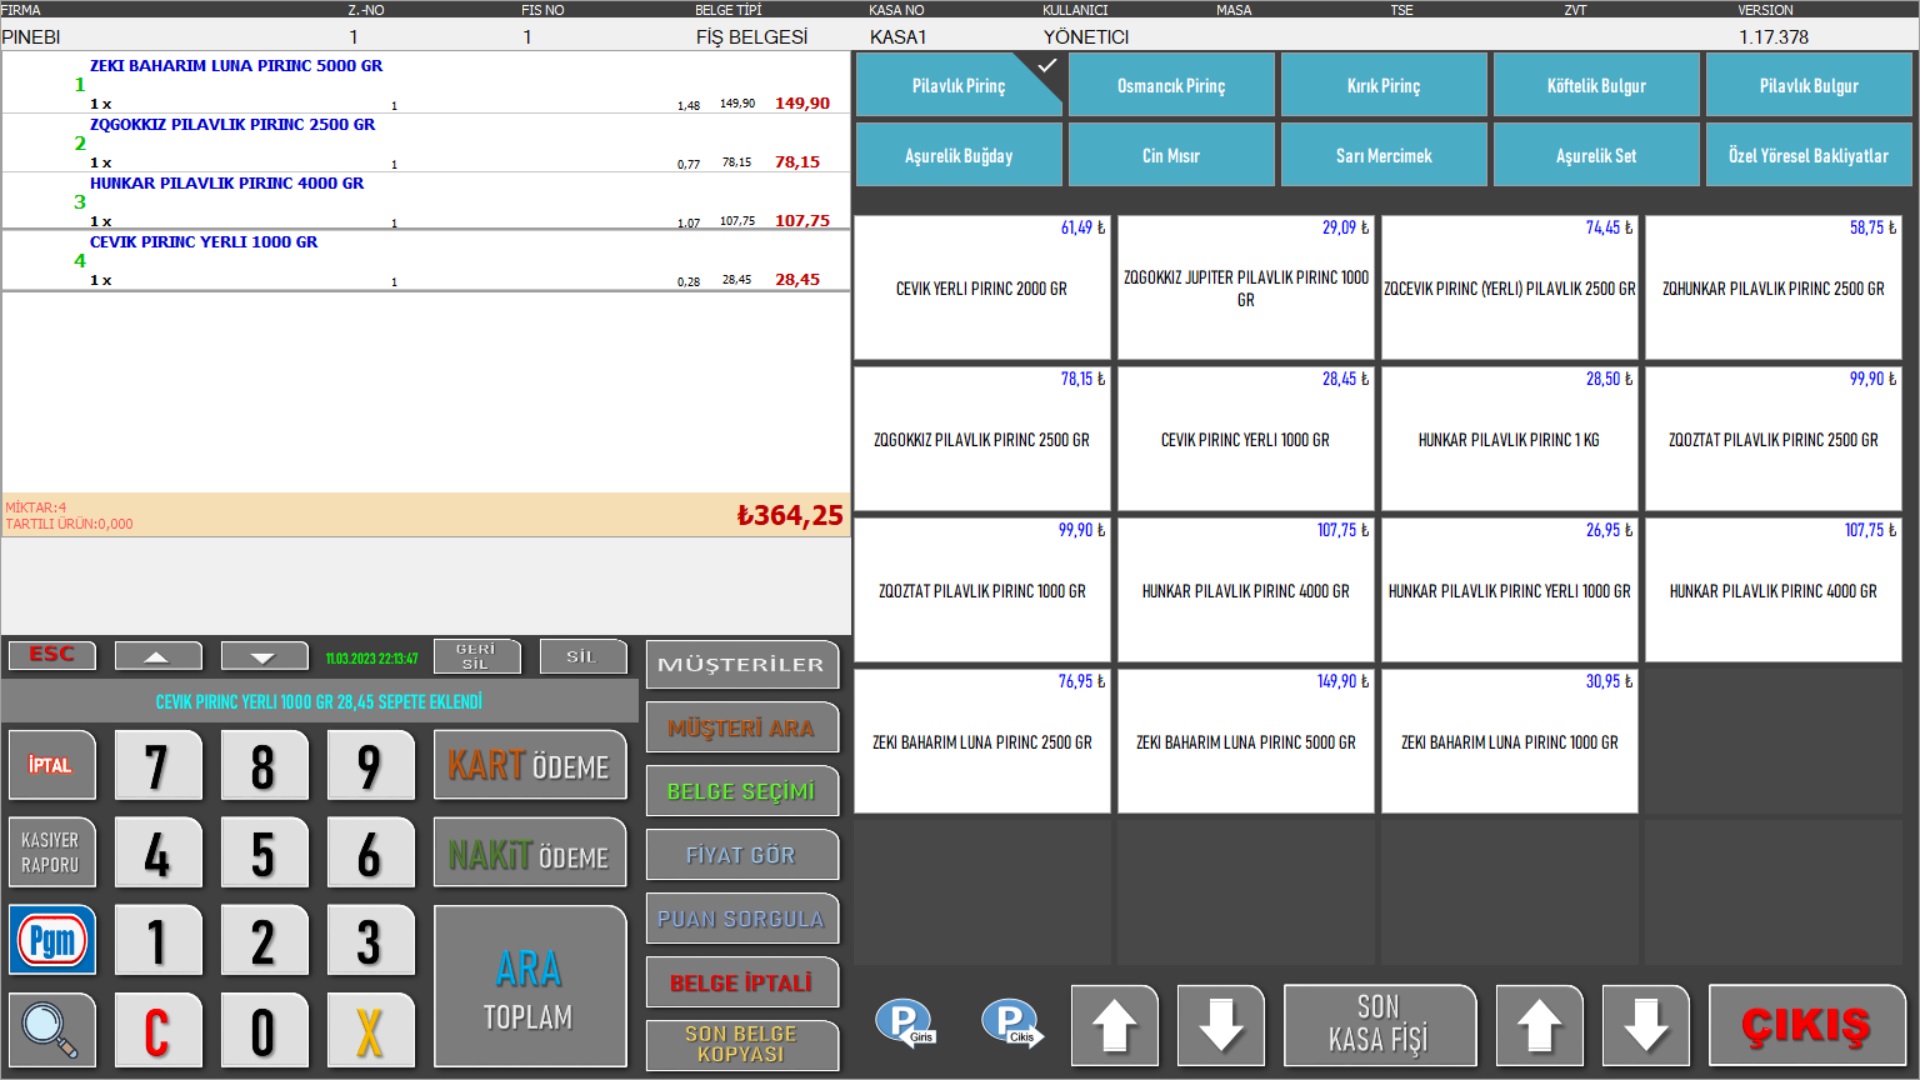Click the ARA TOPLAM button

pyautogui.click(x=529, y=987)
